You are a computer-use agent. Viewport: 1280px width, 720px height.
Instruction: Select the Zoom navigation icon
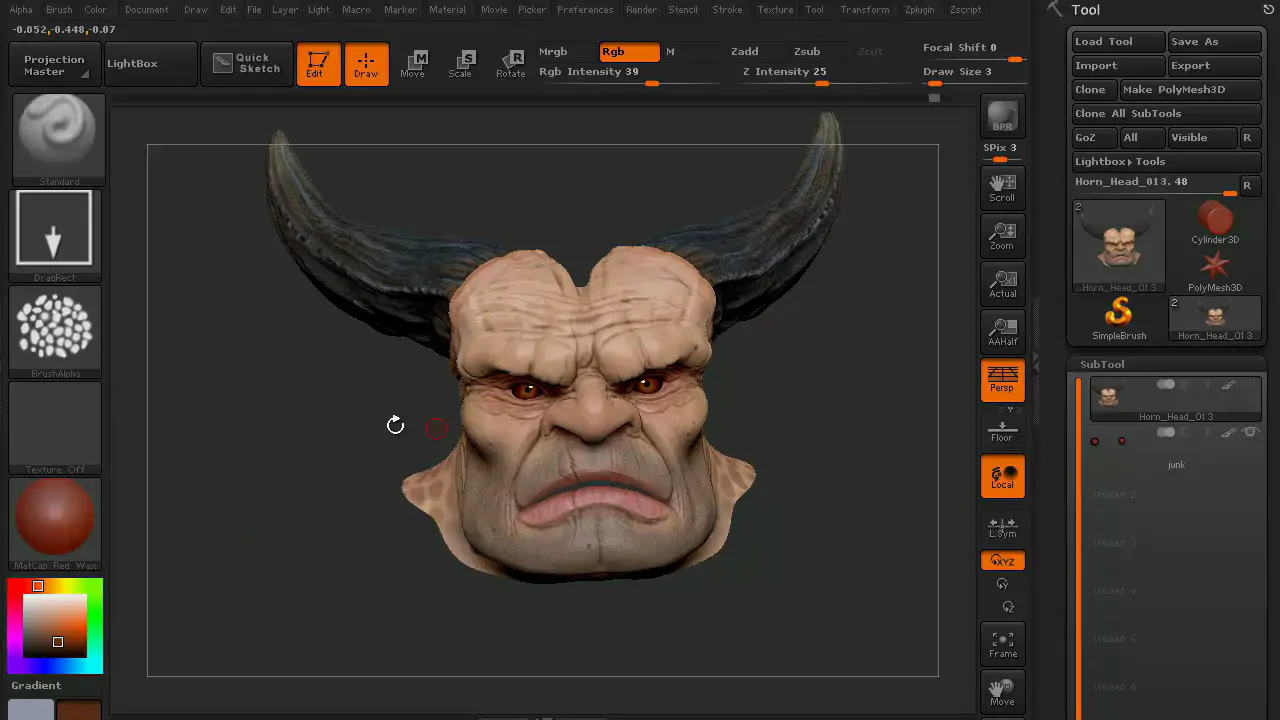point(1002,236)
